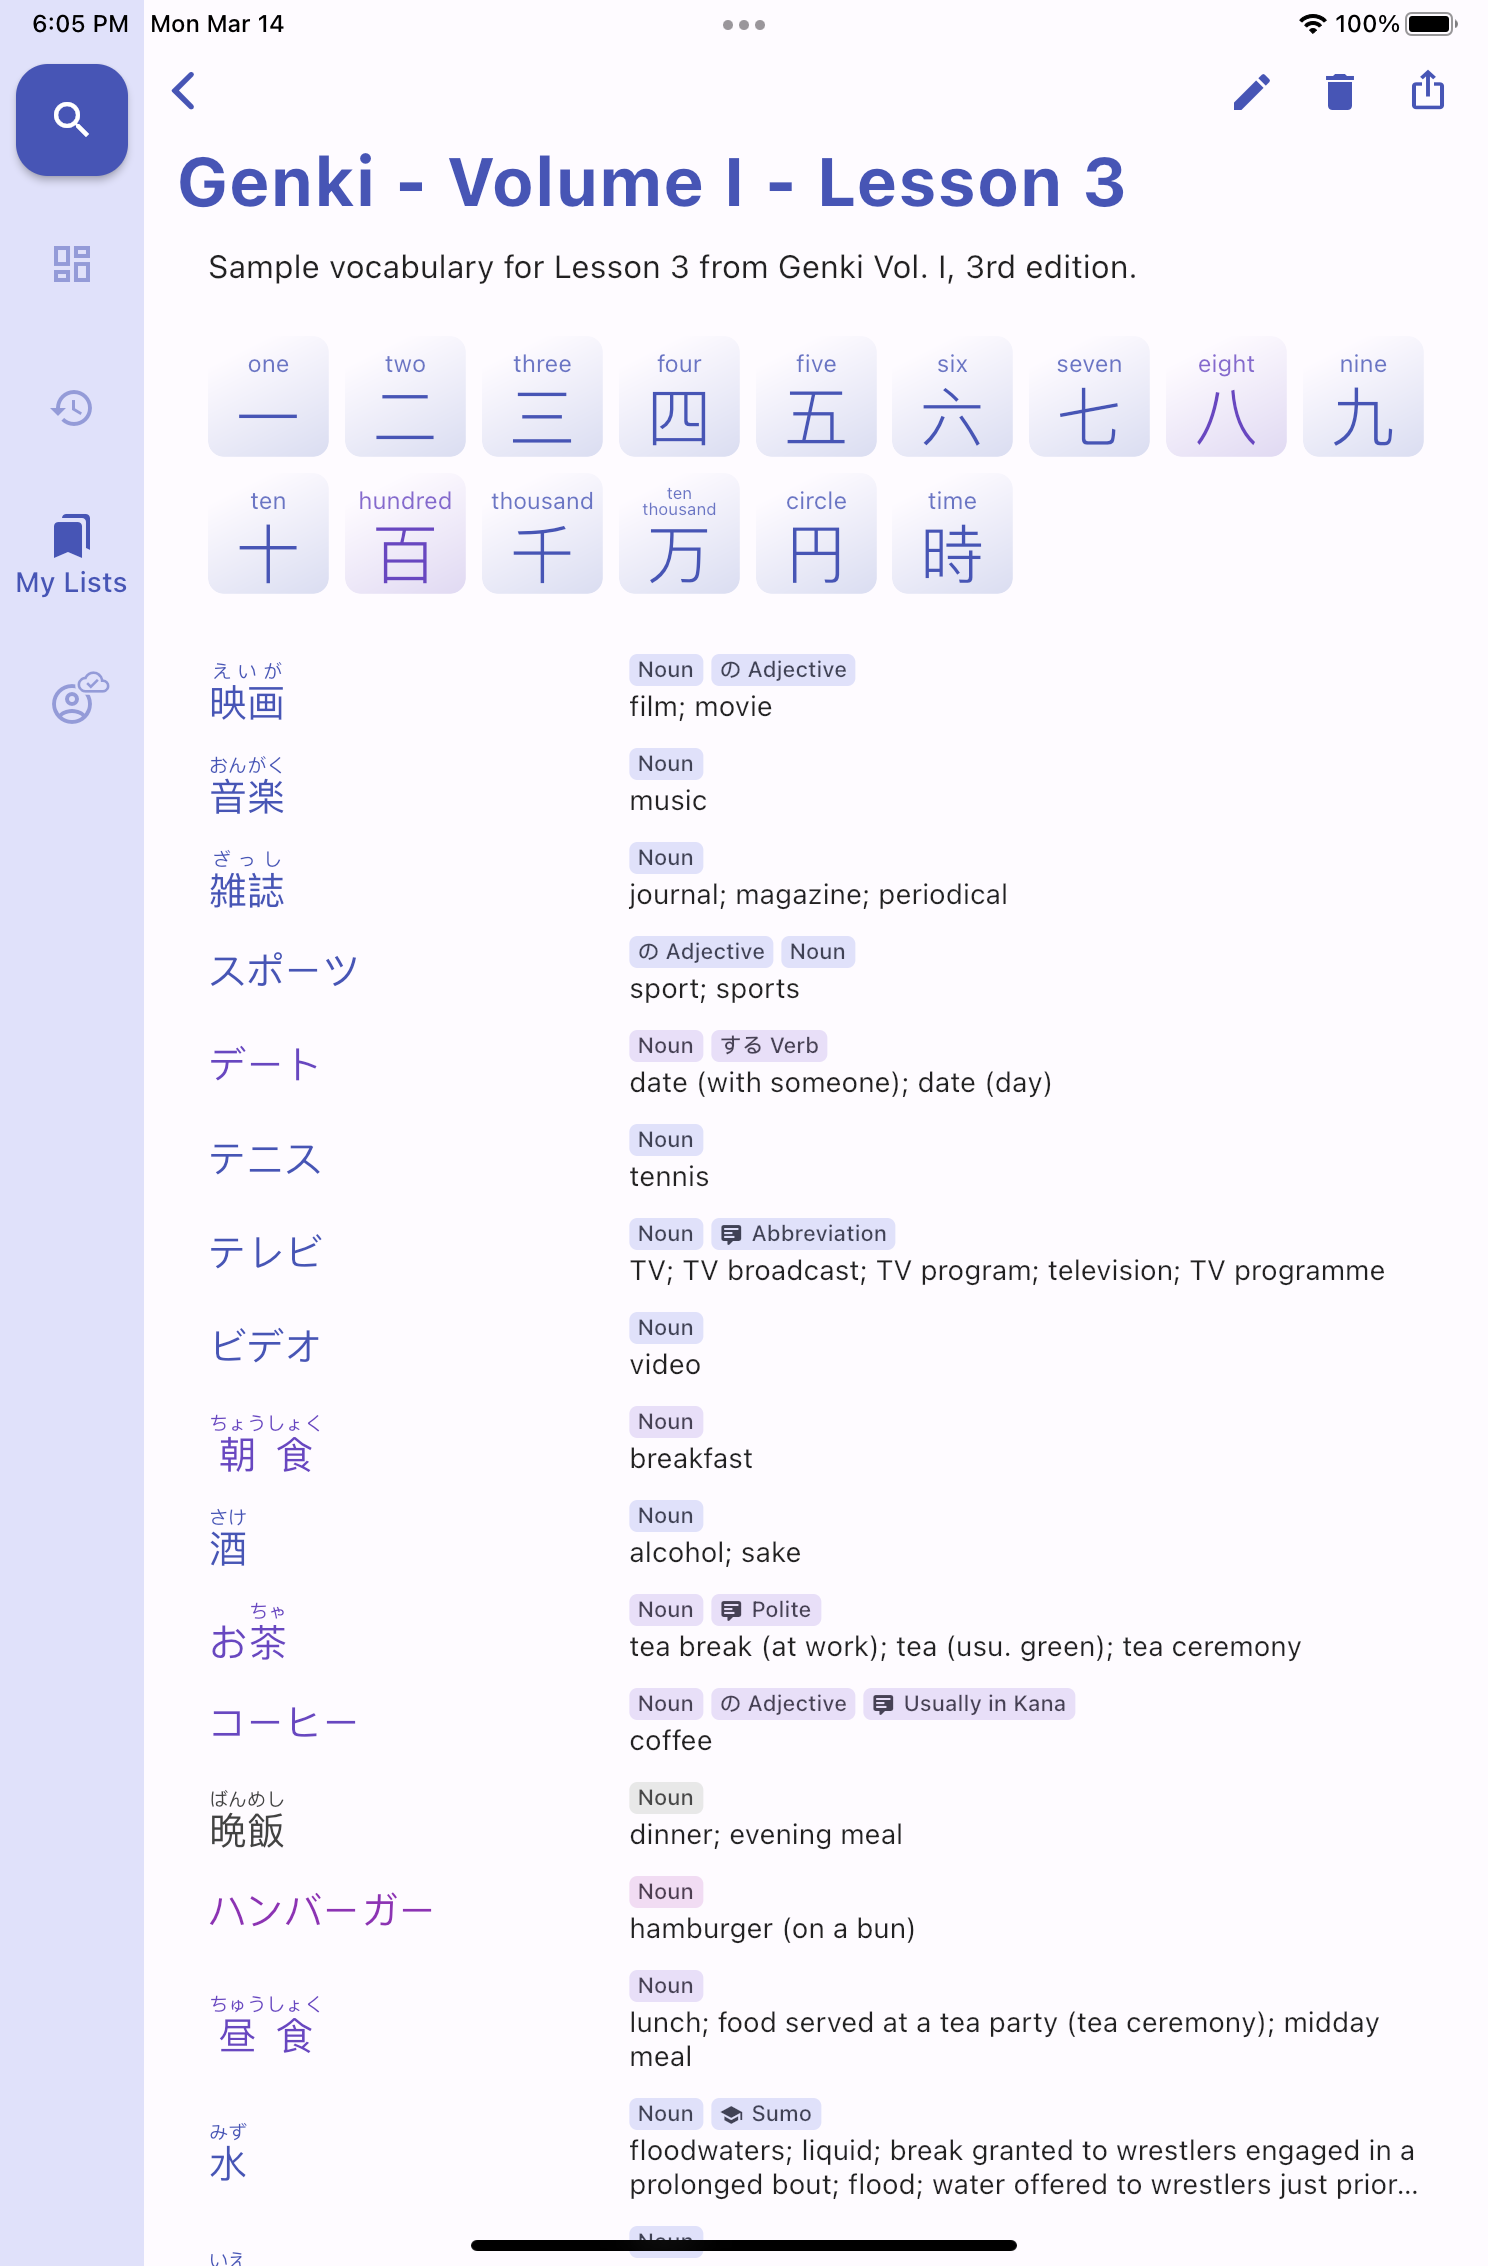
Task: Tap the battery indicator in status bar
Action: pyautogui.click(x=1431, y=24)
